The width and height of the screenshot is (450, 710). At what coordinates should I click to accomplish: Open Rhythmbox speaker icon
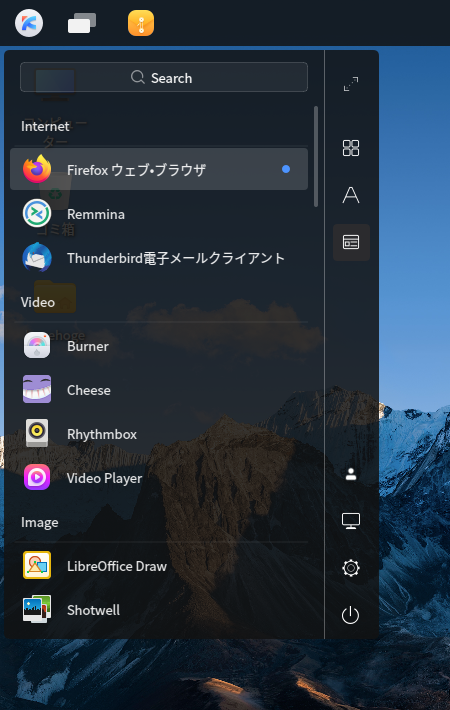point(37,433)
